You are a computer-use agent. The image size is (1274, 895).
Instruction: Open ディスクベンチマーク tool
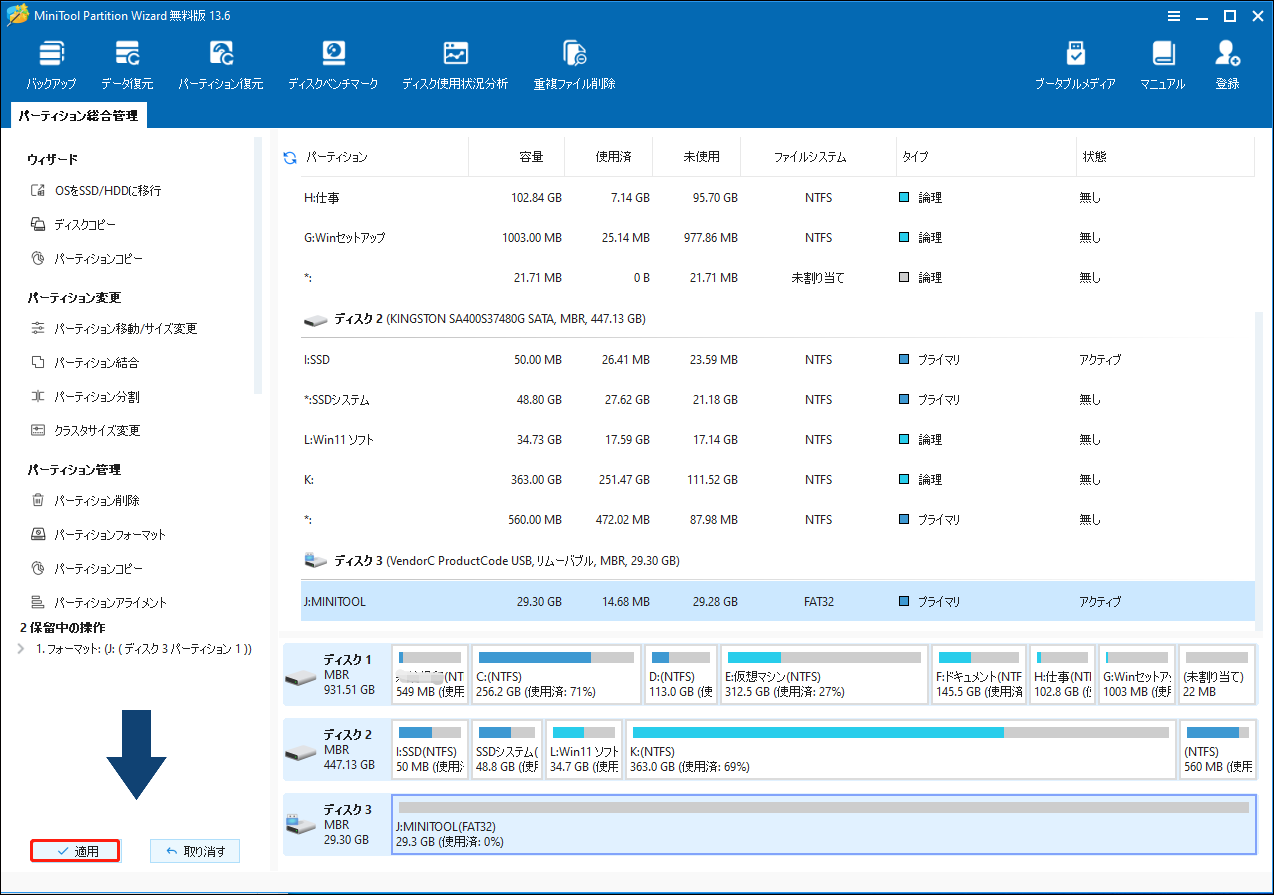(x=333, y=65)
